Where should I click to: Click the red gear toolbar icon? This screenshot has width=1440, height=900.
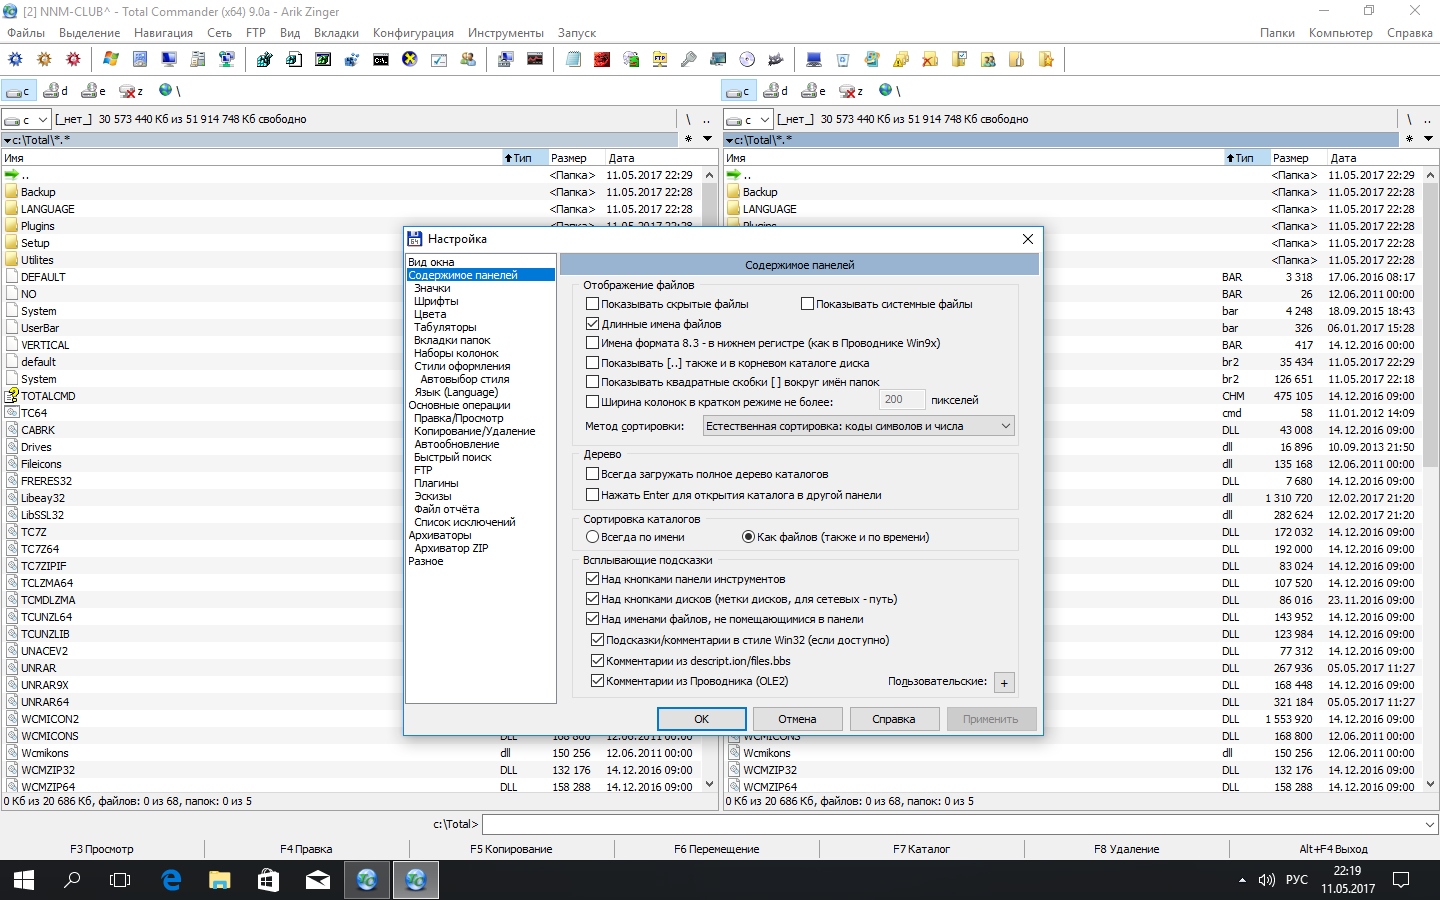pos(73,59)
